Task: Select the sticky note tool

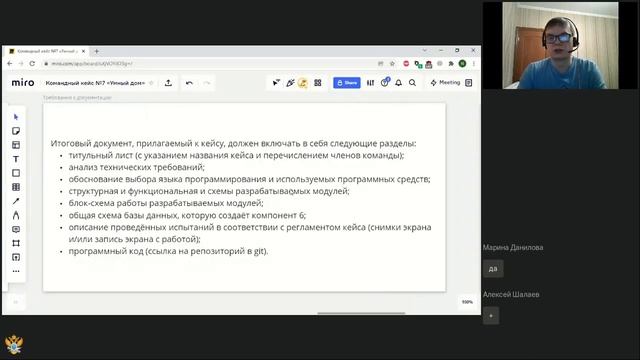Action: 16,131
